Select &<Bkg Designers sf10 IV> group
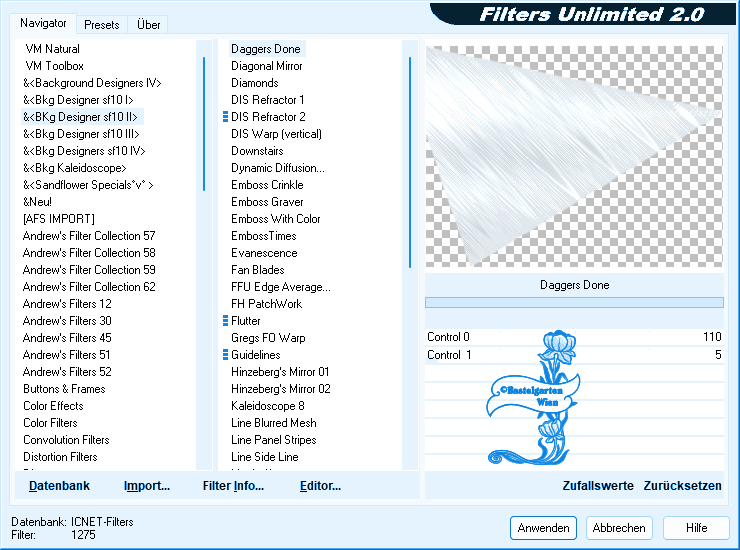 point(84,151)
